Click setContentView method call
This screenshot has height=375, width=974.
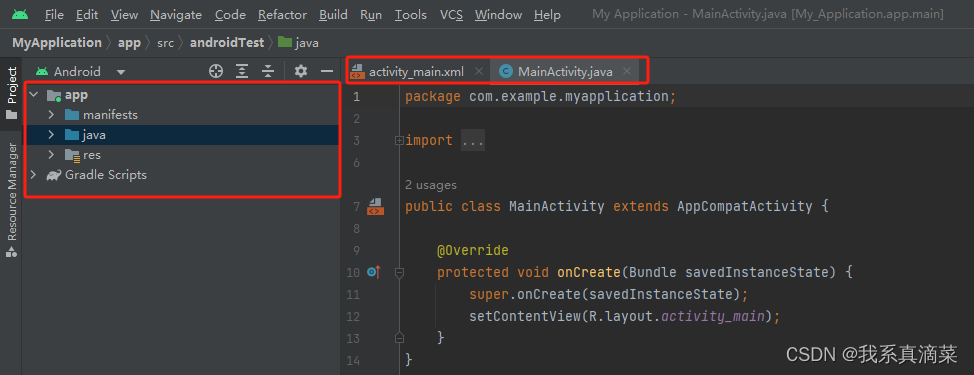(525, 317)
